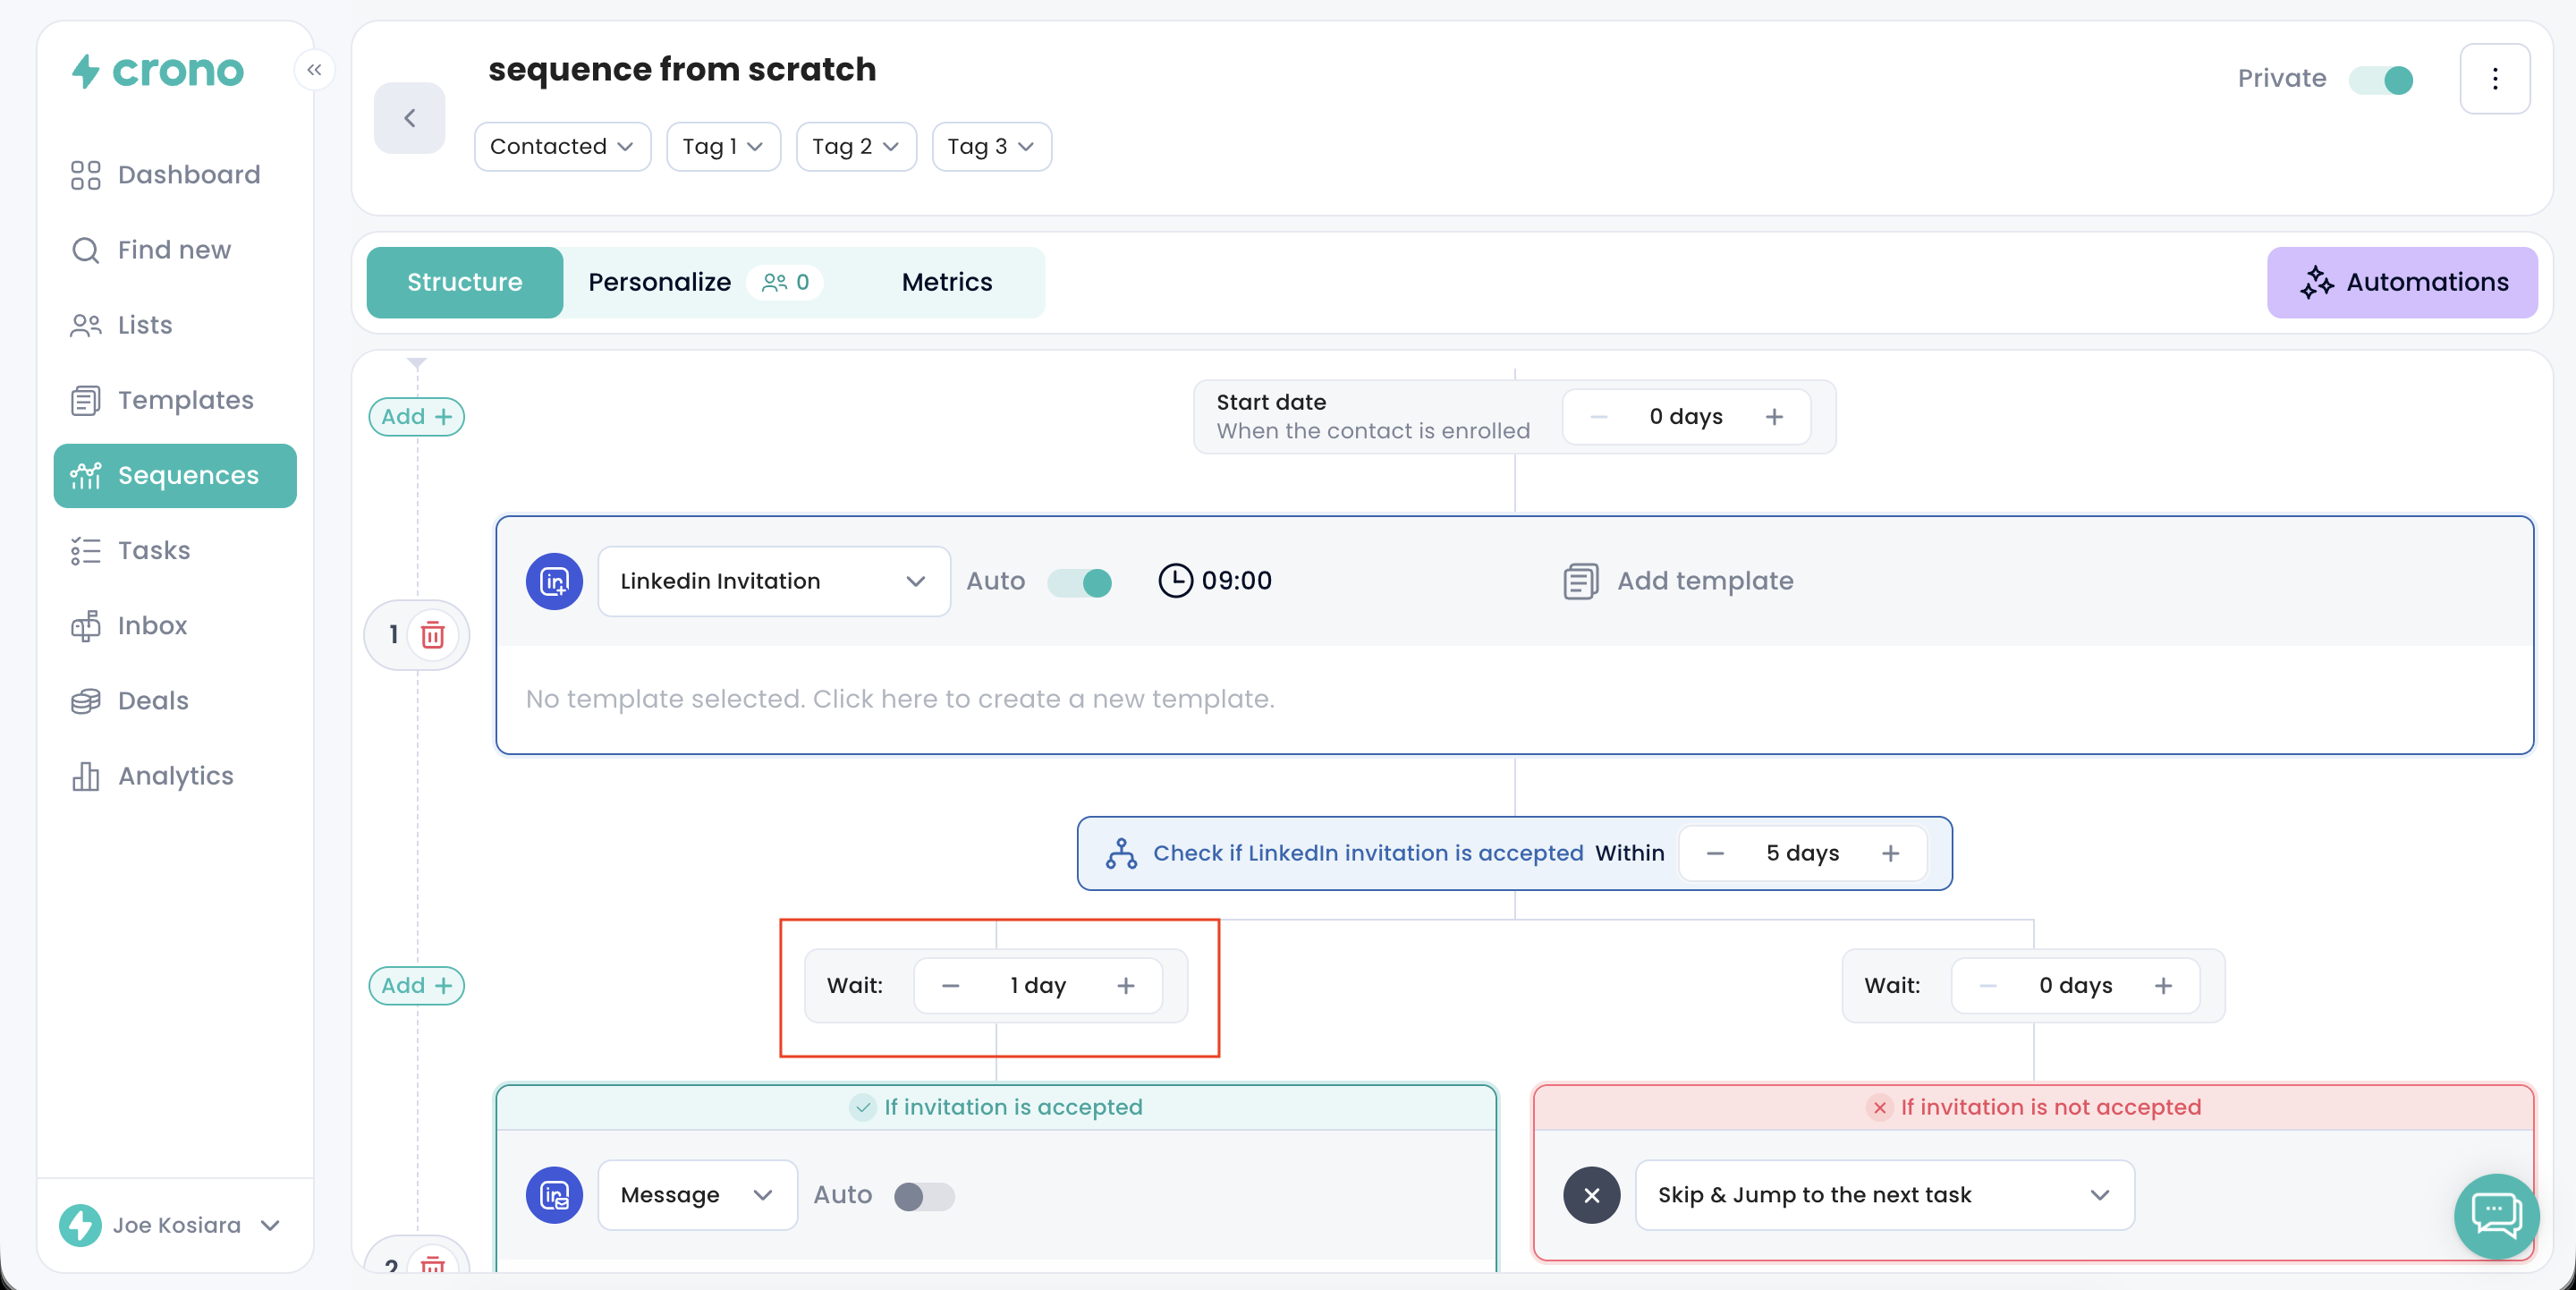The height and width of the screenshot is (1290, 2576).
Task: Delete step 1 with trash icon
Action: pos(432,634)
